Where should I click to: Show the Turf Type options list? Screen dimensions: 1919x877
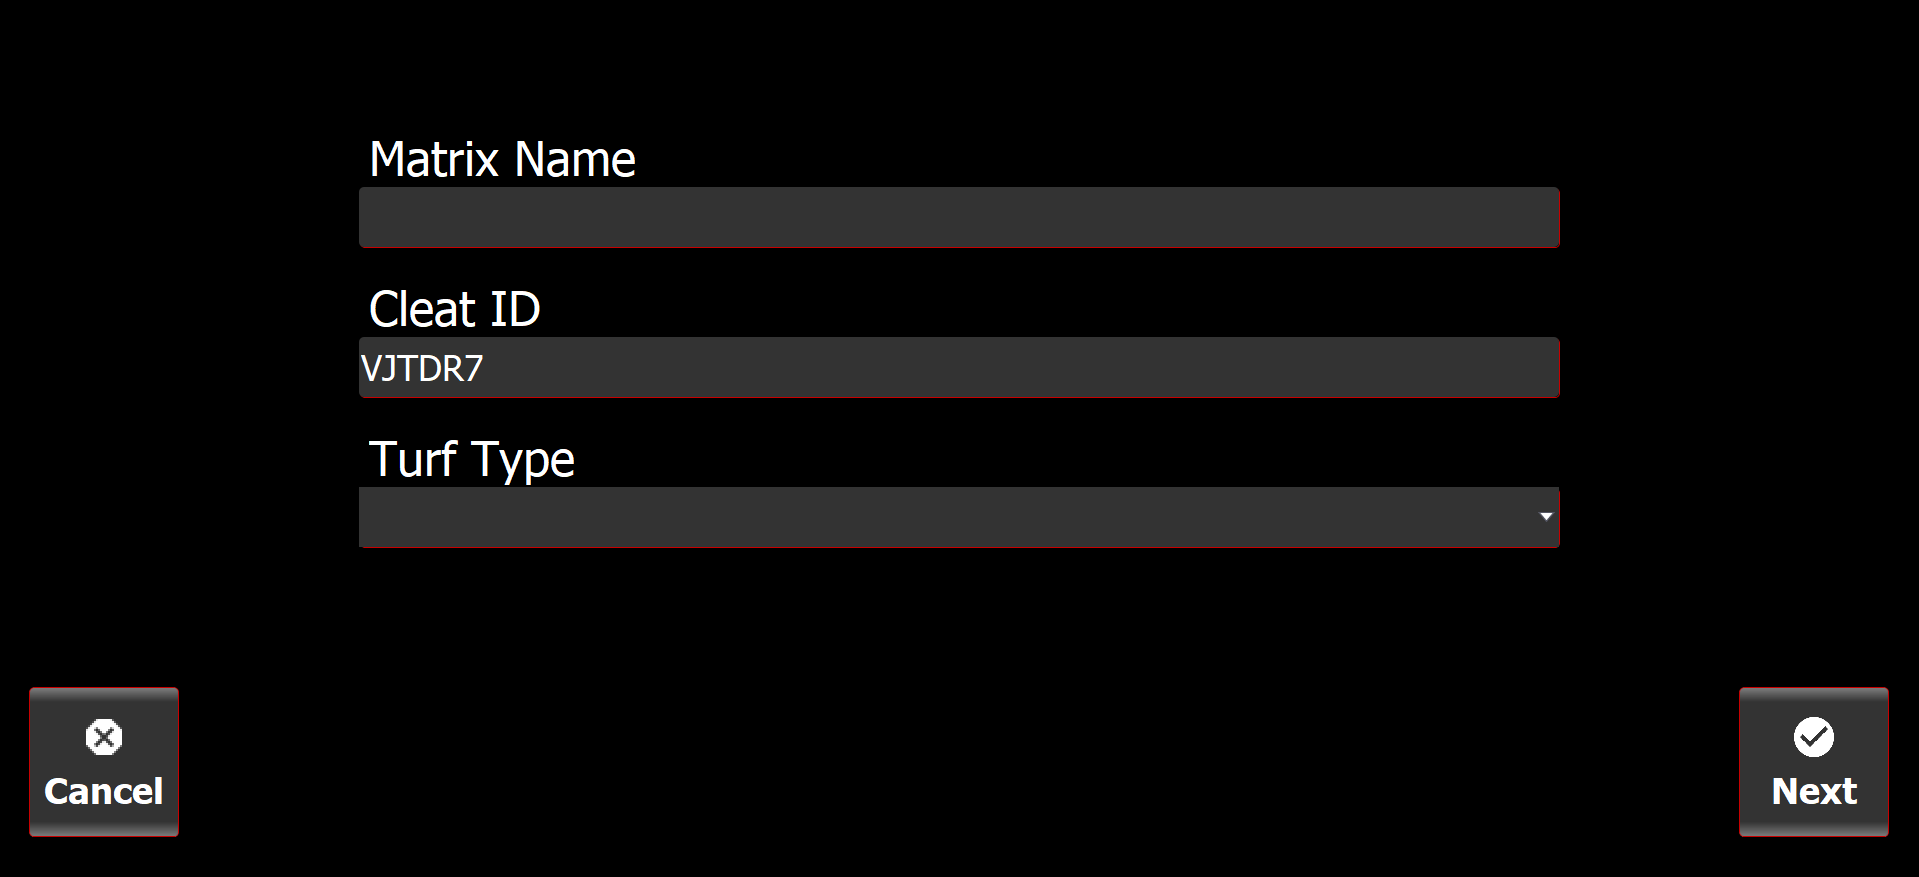pos(1545,517)
